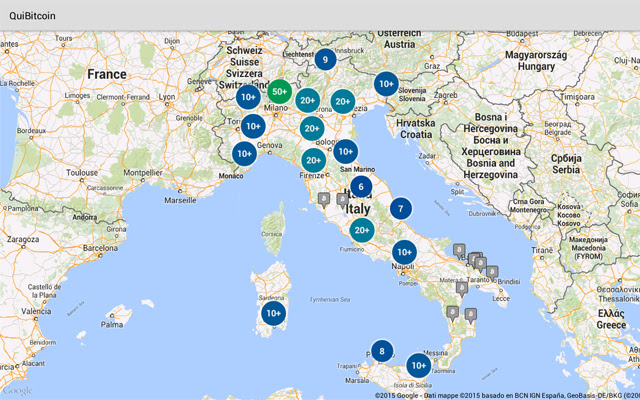Click the Google logo on the map
This screenshot has height=400, width=640.
pos(18,391)
